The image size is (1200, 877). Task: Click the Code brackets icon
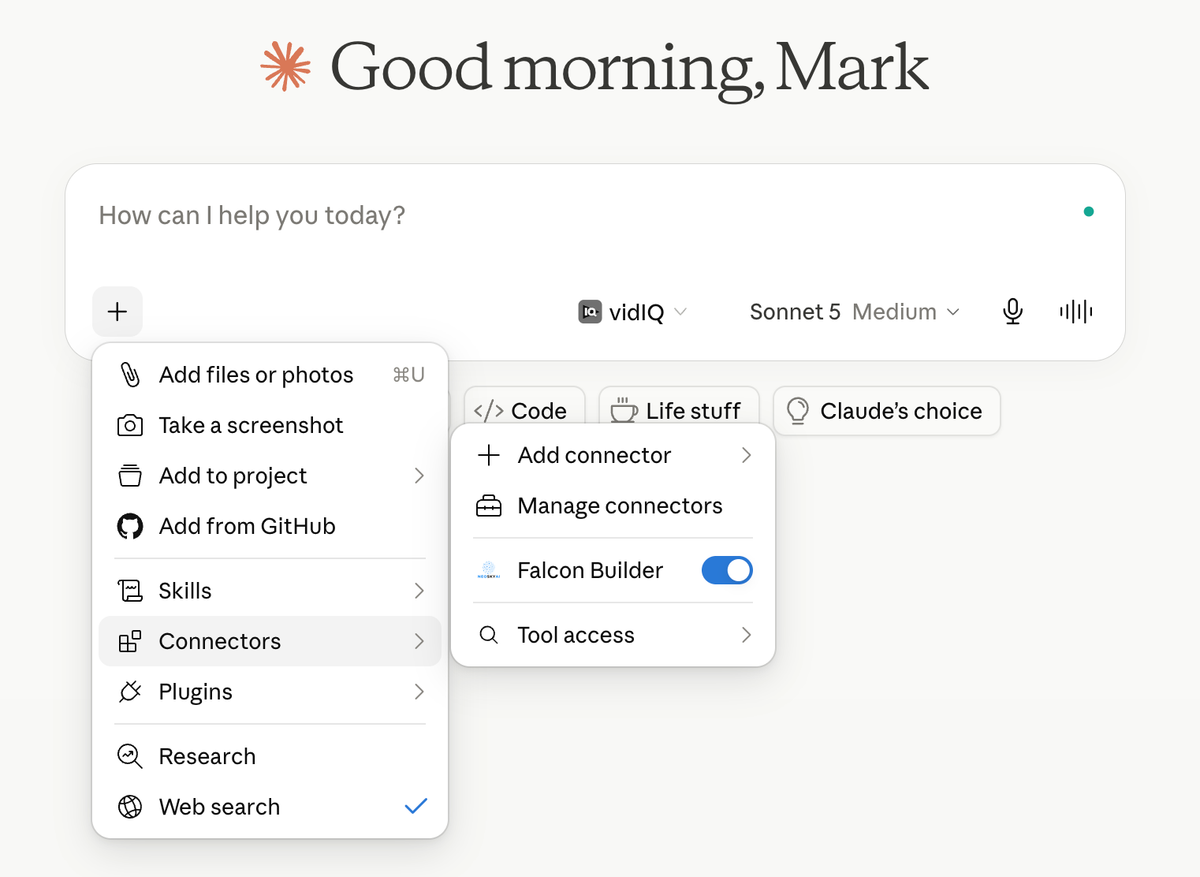489,411
